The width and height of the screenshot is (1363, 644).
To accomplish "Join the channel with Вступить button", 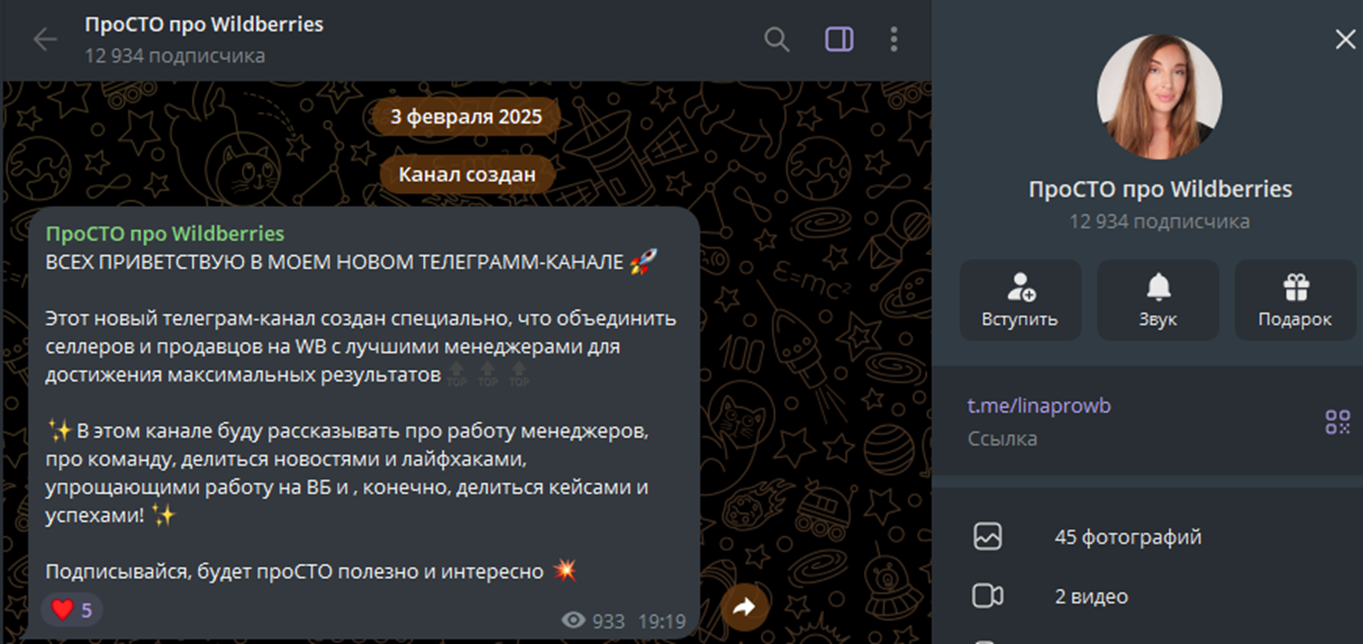I will (1020, 300).
